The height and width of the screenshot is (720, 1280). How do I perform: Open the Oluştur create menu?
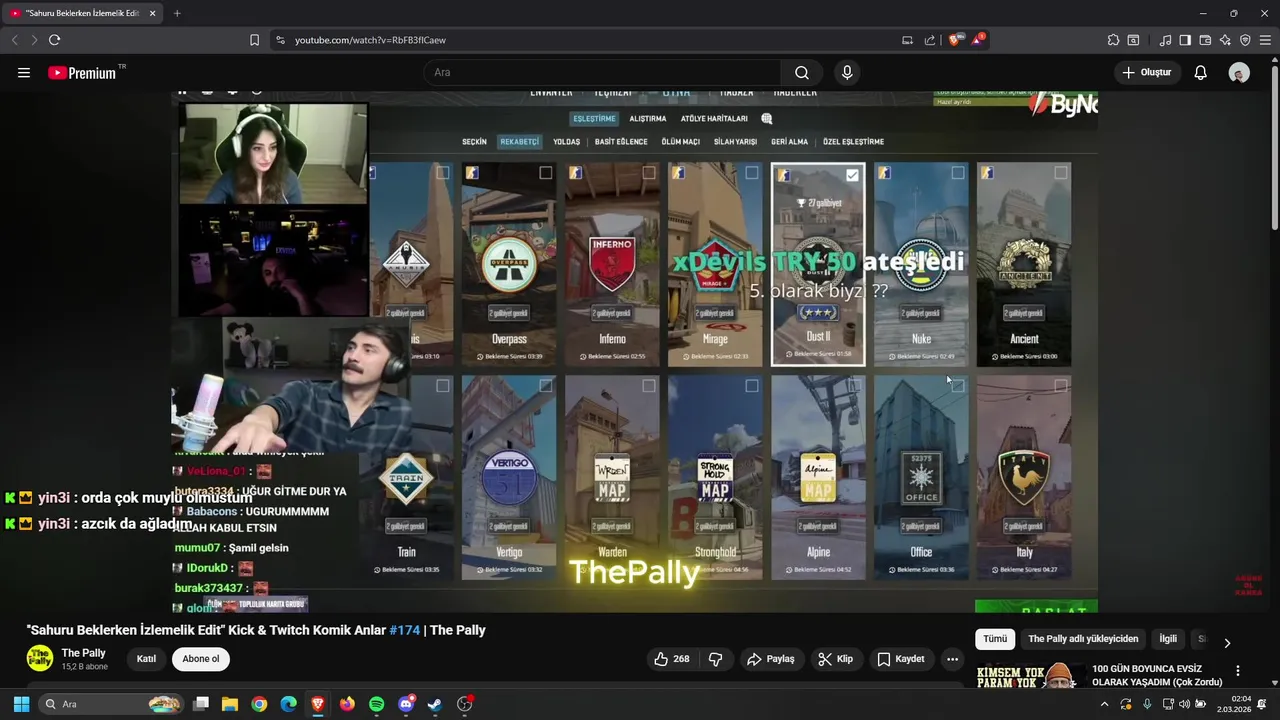coord(1146,73)
